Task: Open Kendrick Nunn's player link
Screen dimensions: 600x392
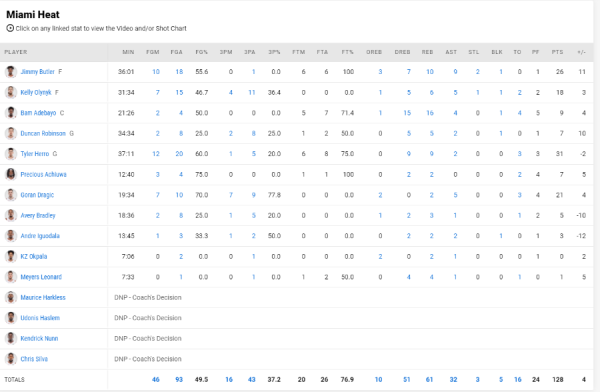Action: click(x=39, y=338)
